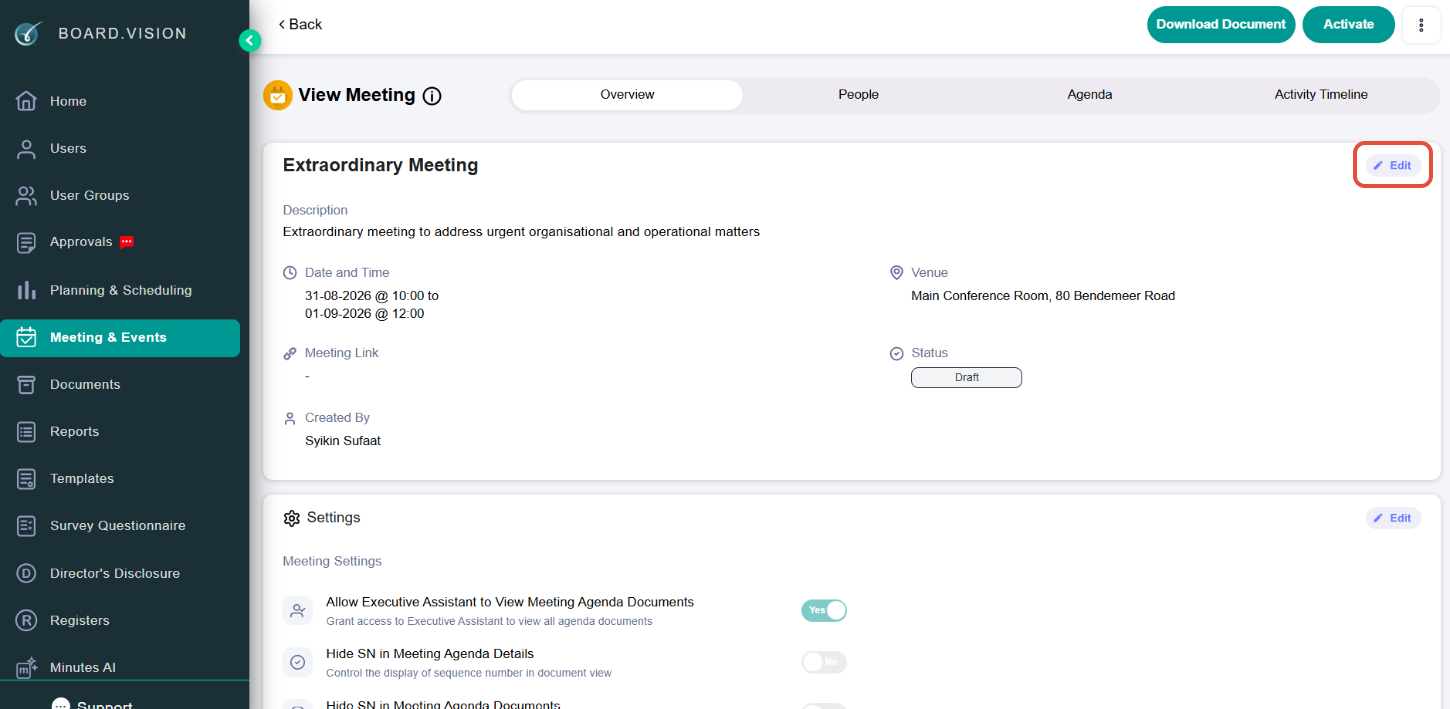Click the Documents archive box icon
This screenshot has height=709, width=1450.
point(27,384)
